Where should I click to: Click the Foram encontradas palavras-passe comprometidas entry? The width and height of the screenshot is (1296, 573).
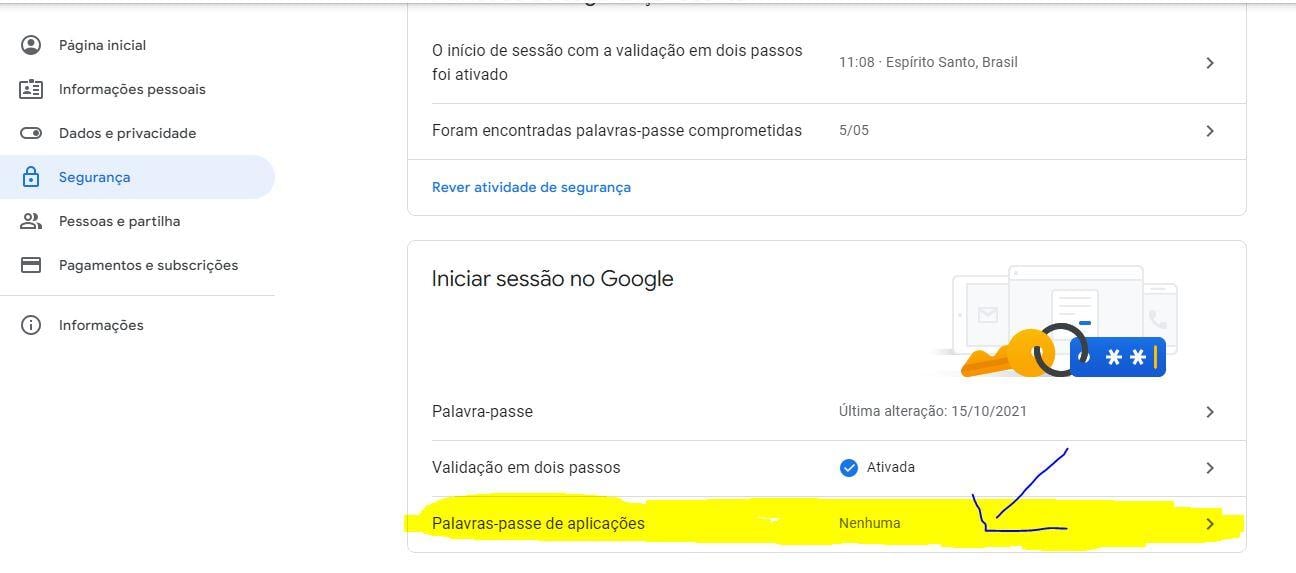pyautogui.click(x=826, y=131)
